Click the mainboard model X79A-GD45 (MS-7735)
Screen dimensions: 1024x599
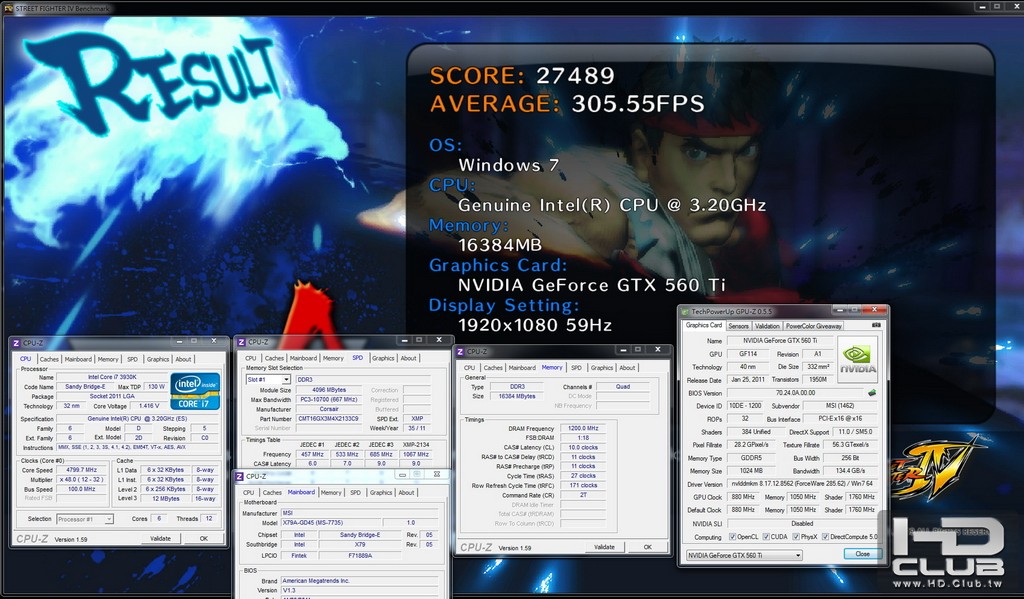tap(330, 523)
